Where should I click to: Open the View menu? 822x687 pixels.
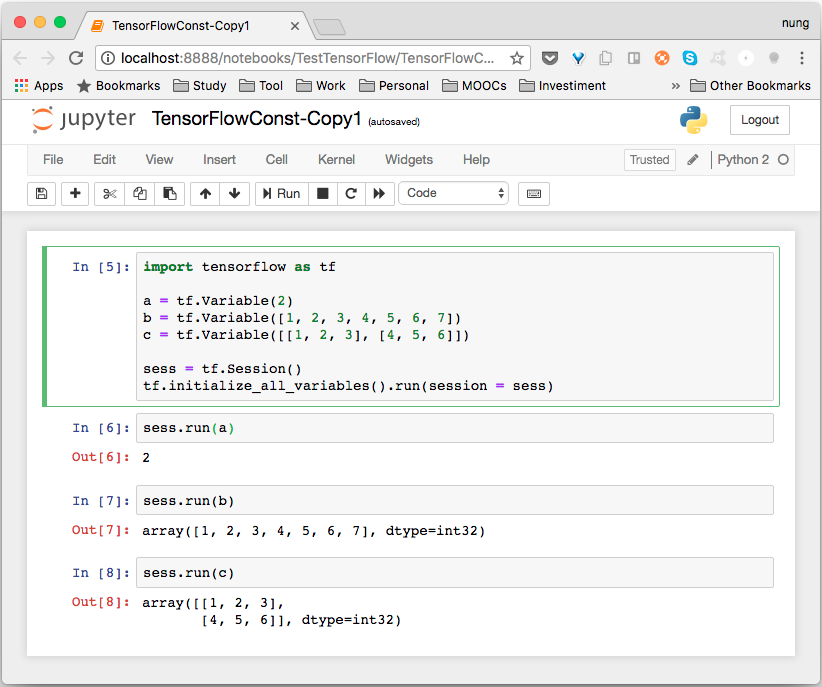(x=159, y=159)
